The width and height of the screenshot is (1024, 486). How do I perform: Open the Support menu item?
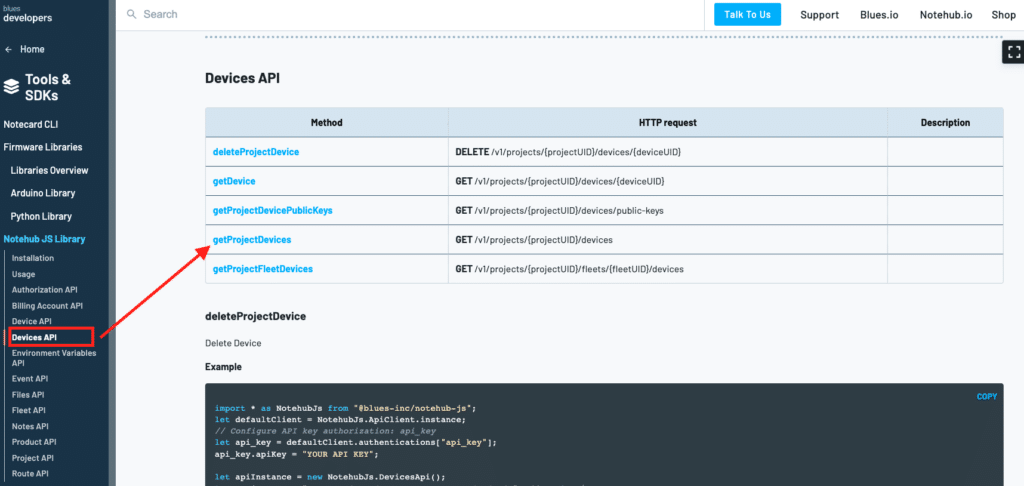click(x=819, y=15)
